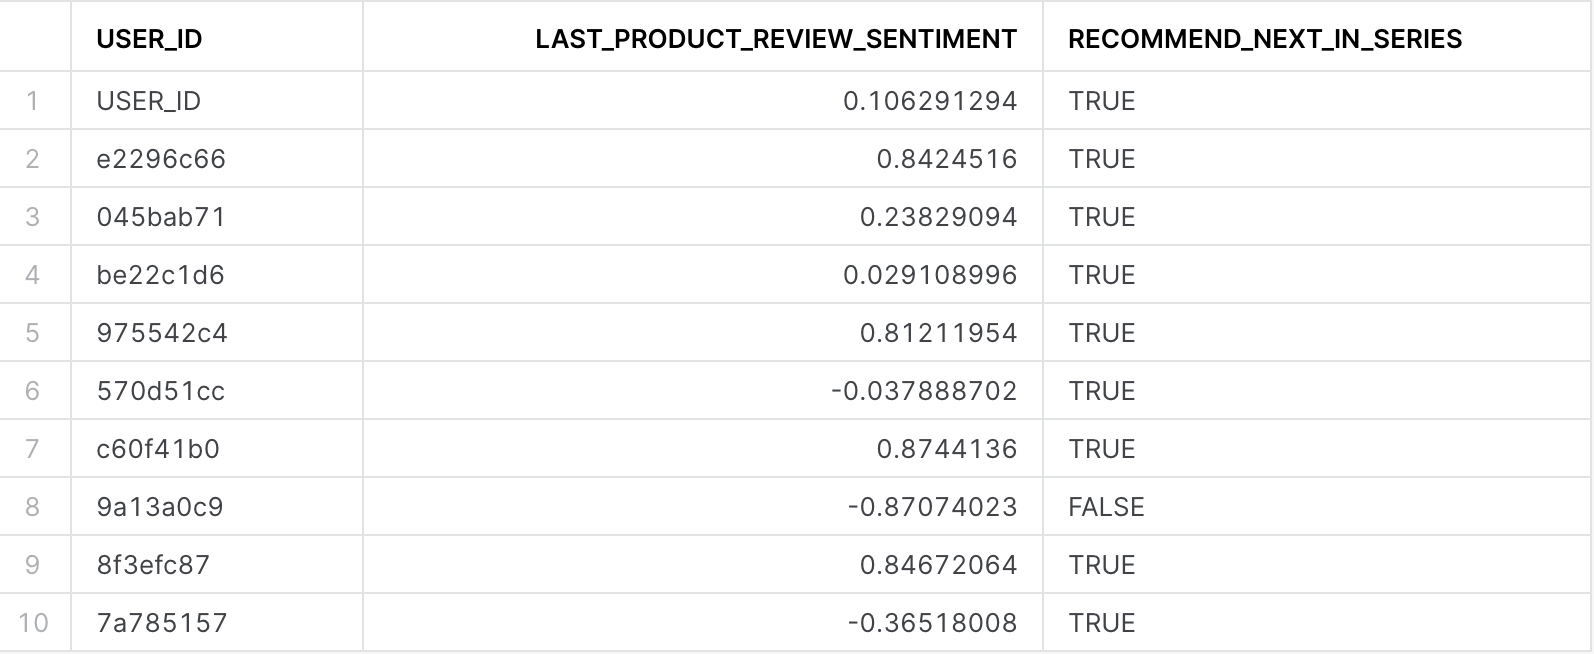
Task: Click user ID cell 045bab71
Action: point(217,217)
